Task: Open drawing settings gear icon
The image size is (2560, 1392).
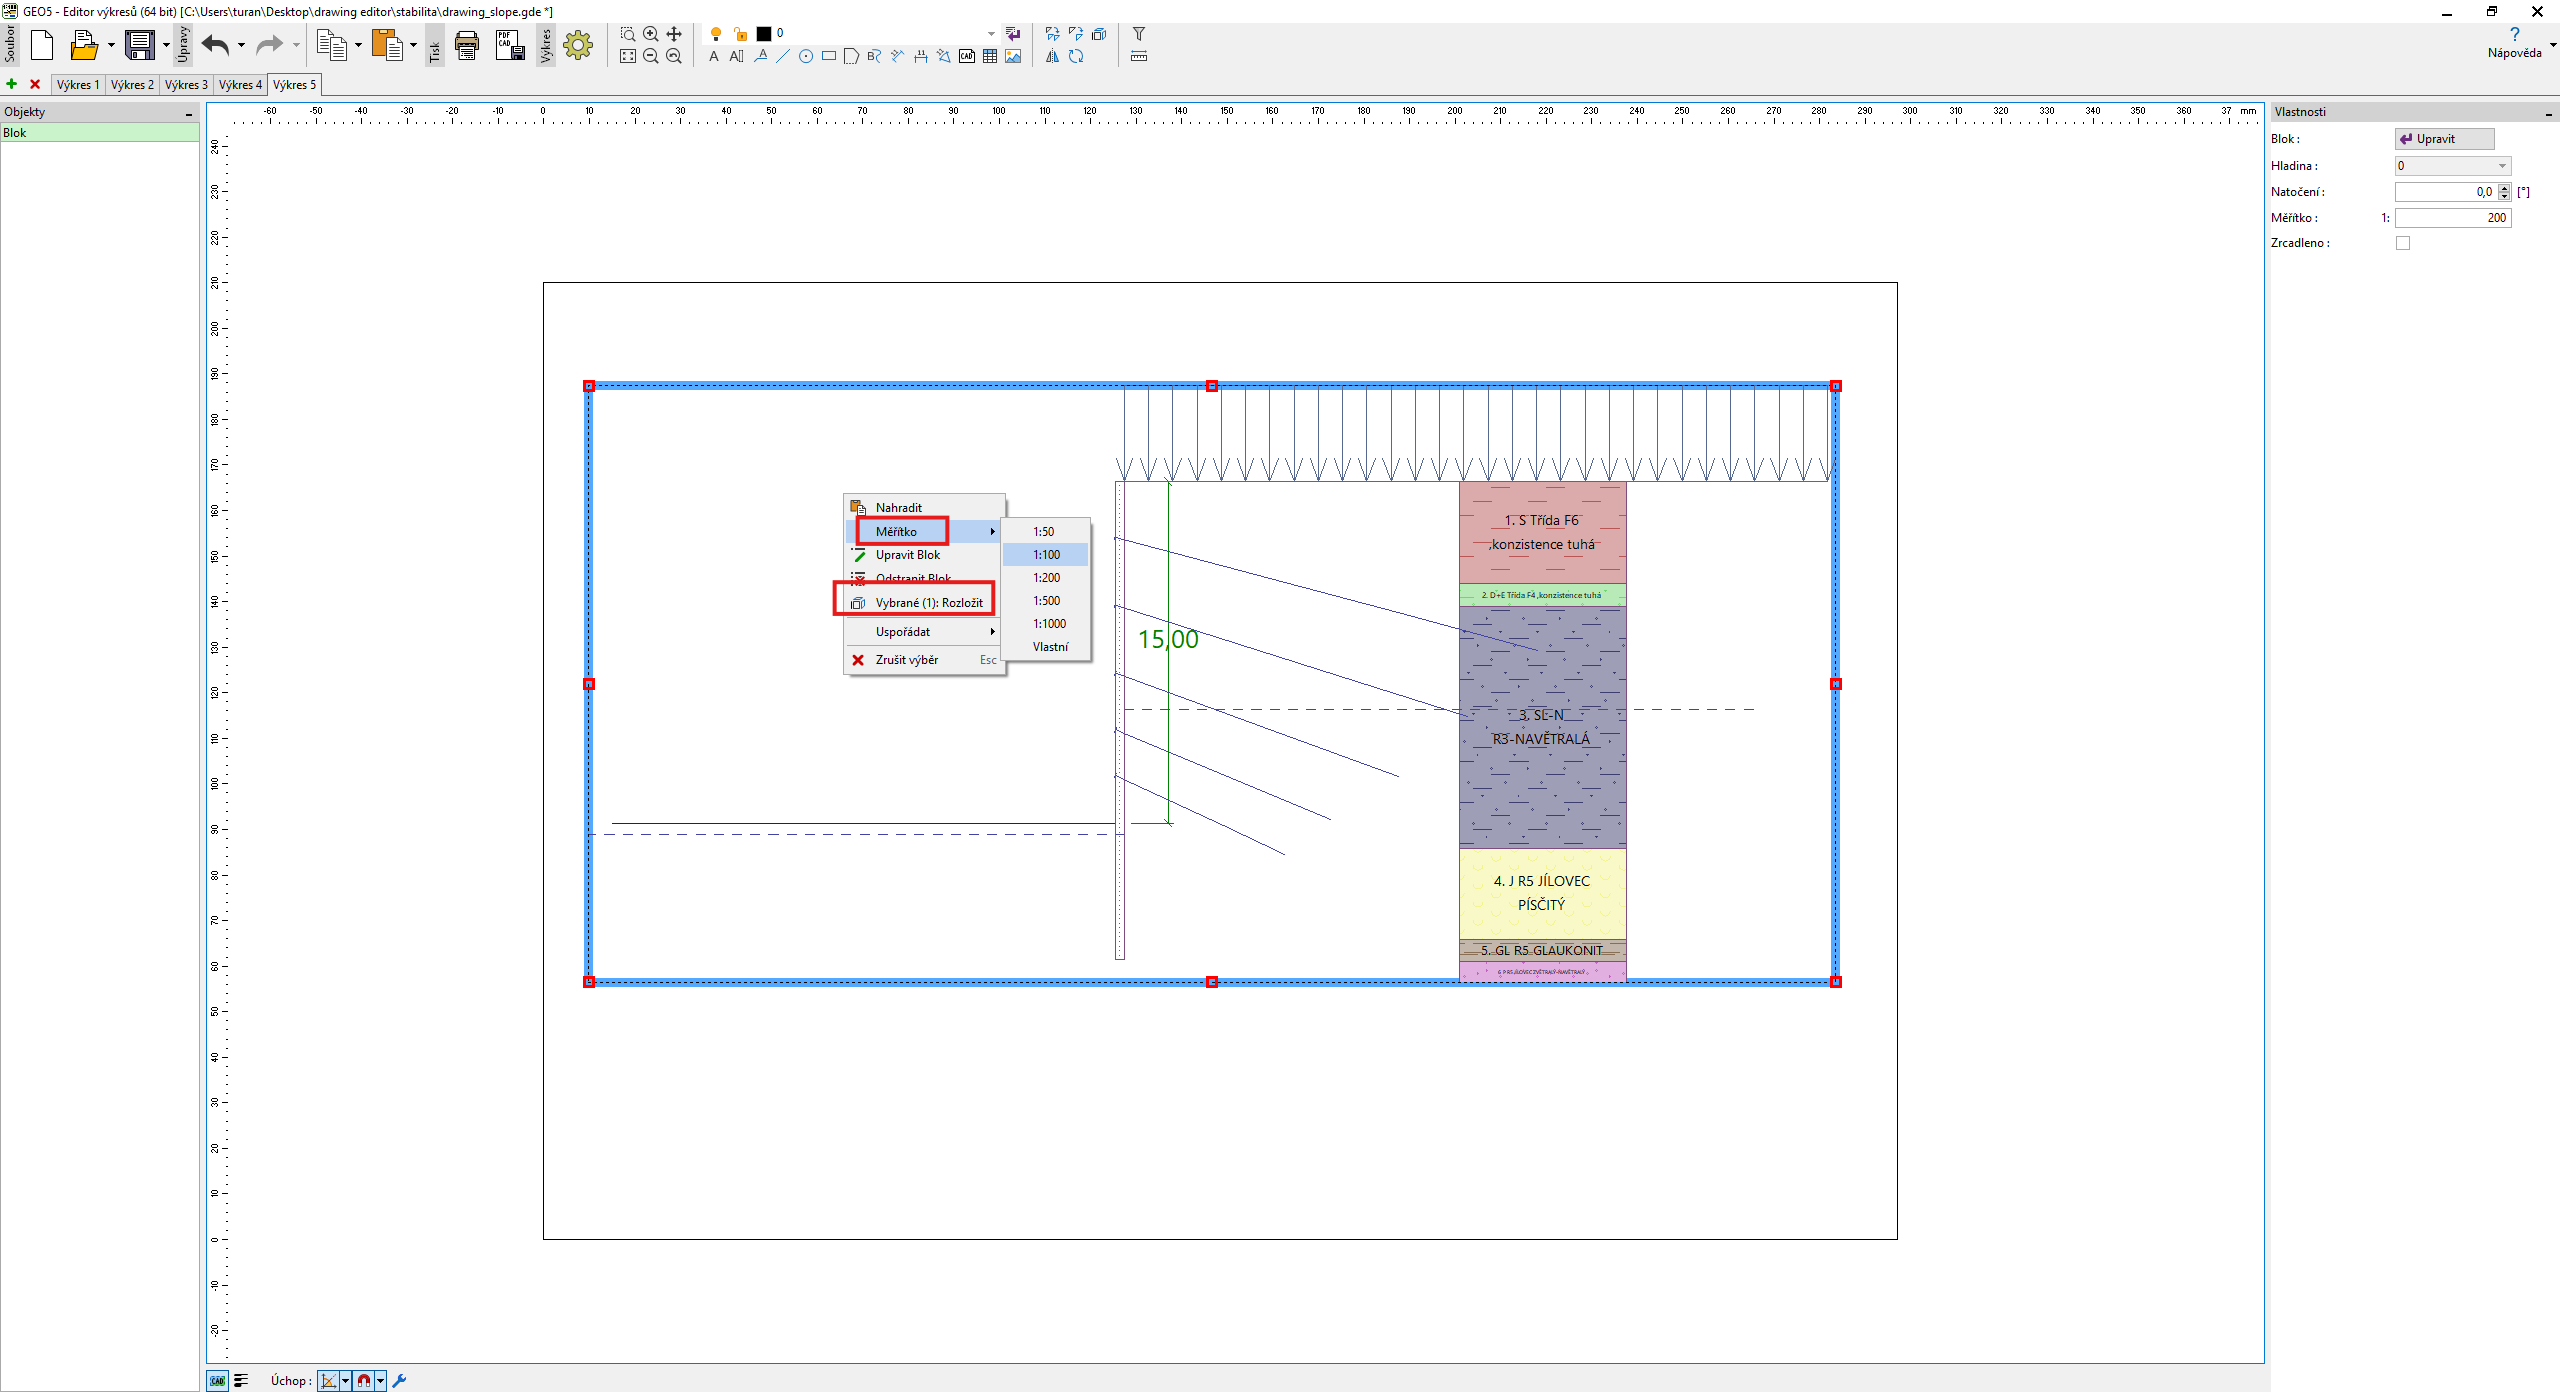Action: (578, 45)
